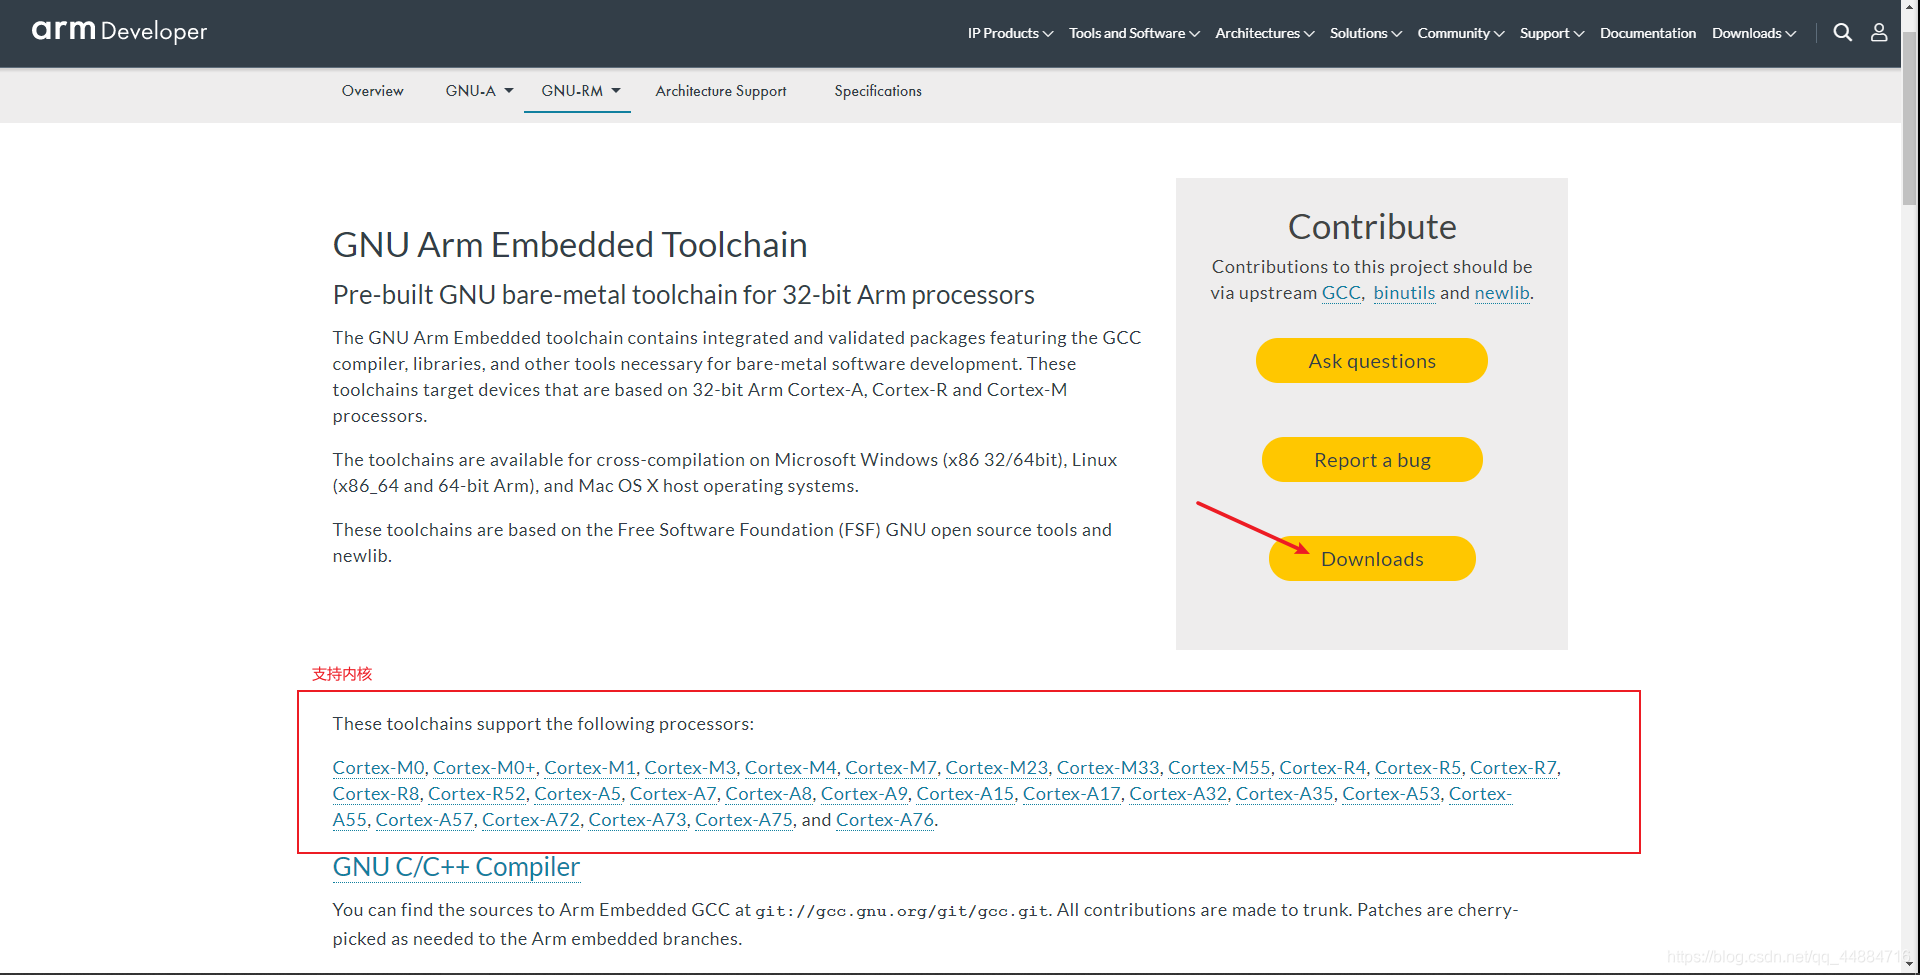Screen dimensions: 1920x975
Task: Expand the Community menu
Action: click(x=1461, y=33)
